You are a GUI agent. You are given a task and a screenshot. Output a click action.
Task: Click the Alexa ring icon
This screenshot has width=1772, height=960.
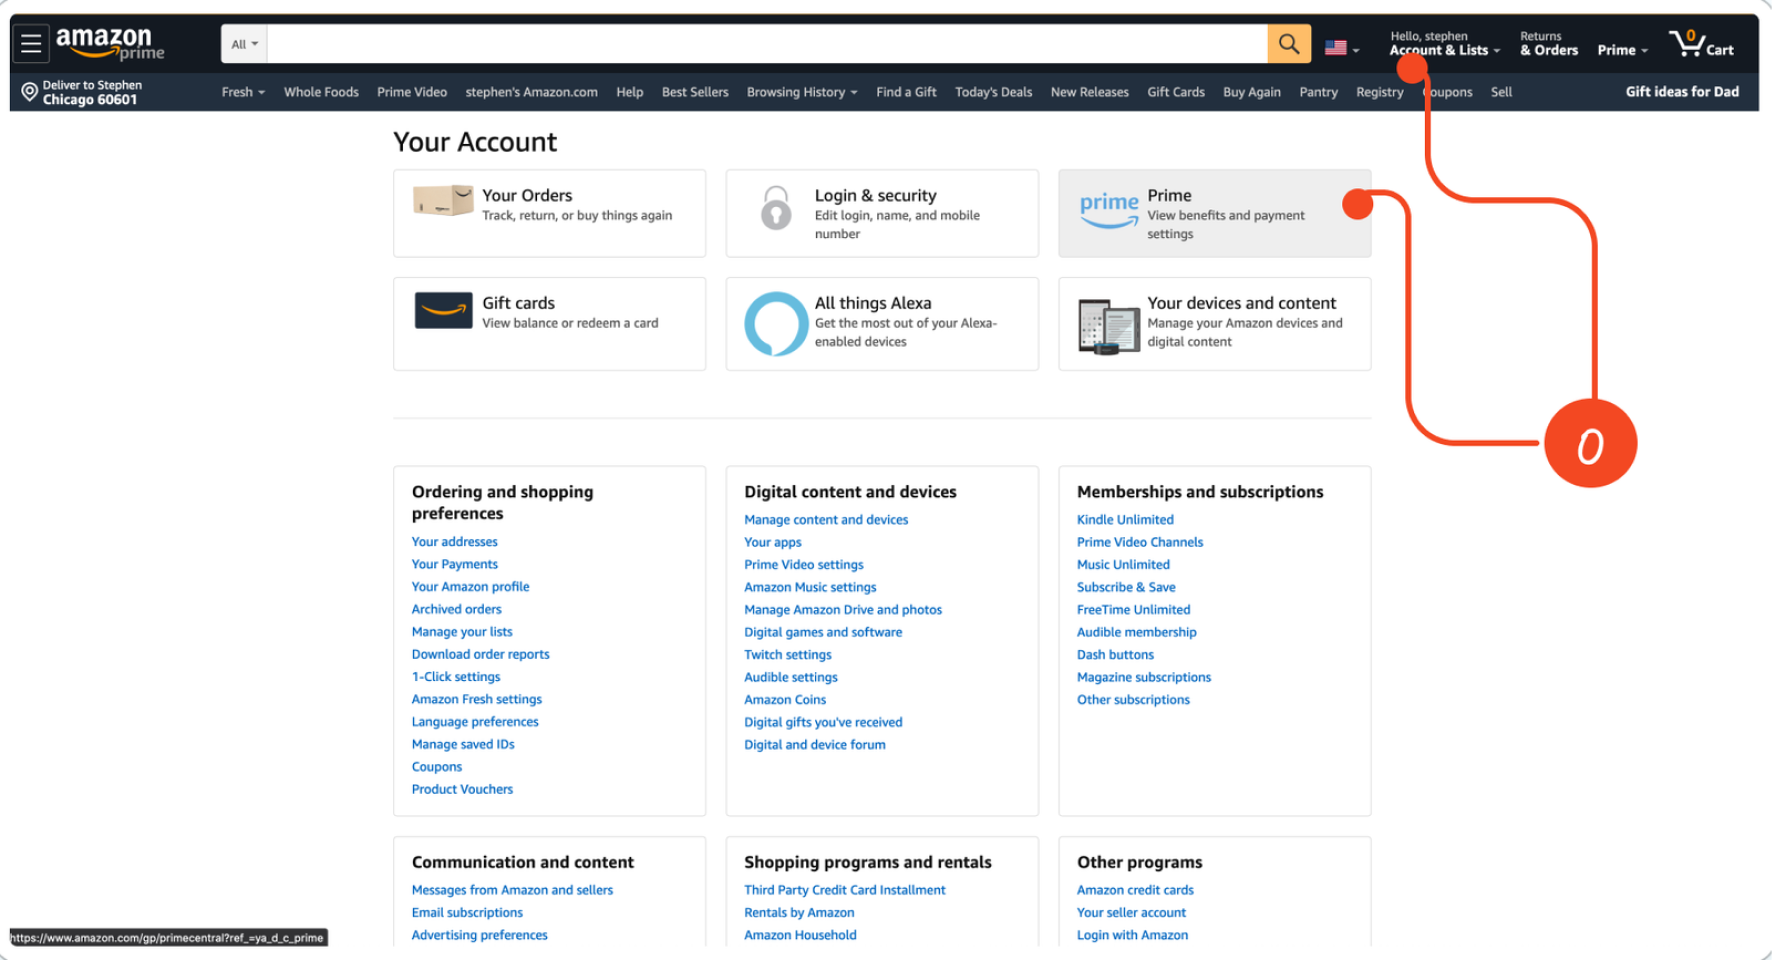pyautogui.click(x=776, y=323)
